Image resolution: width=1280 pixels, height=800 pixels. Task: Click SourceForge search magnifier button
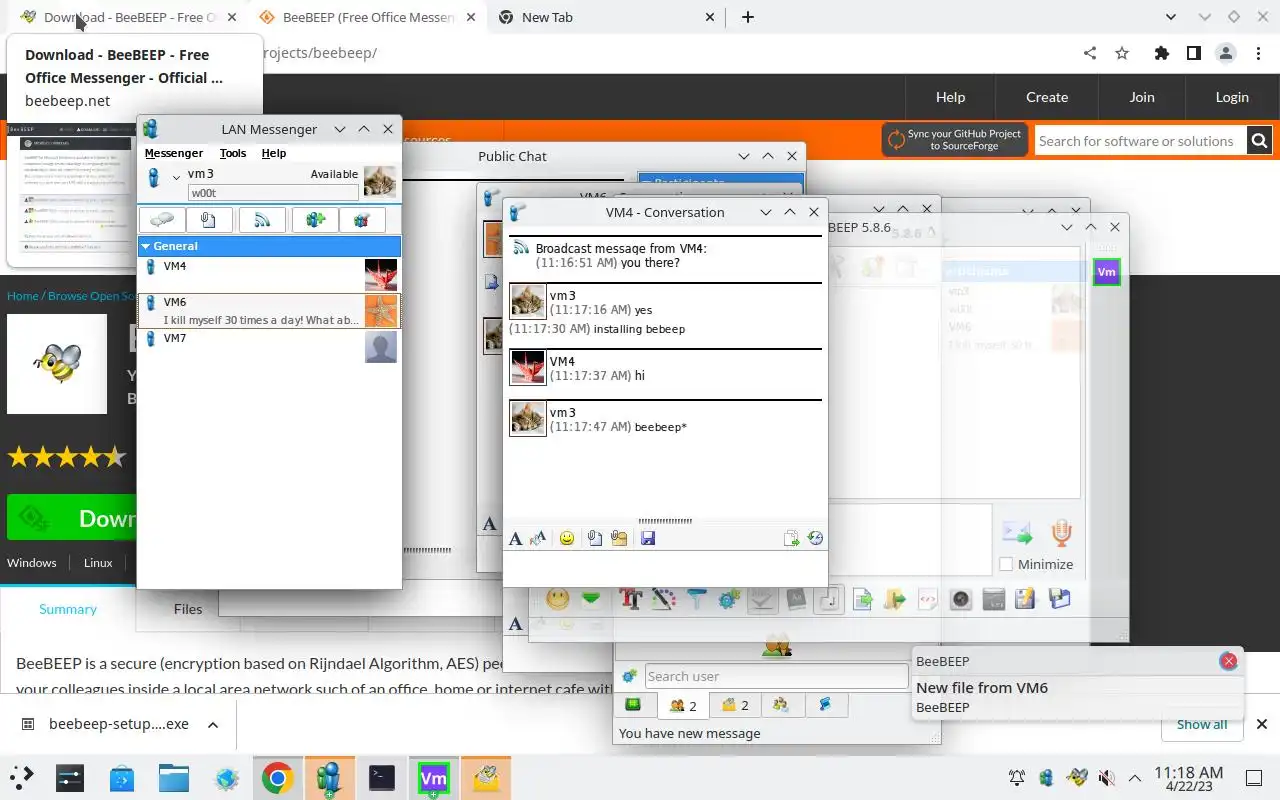click(1259, 141)
